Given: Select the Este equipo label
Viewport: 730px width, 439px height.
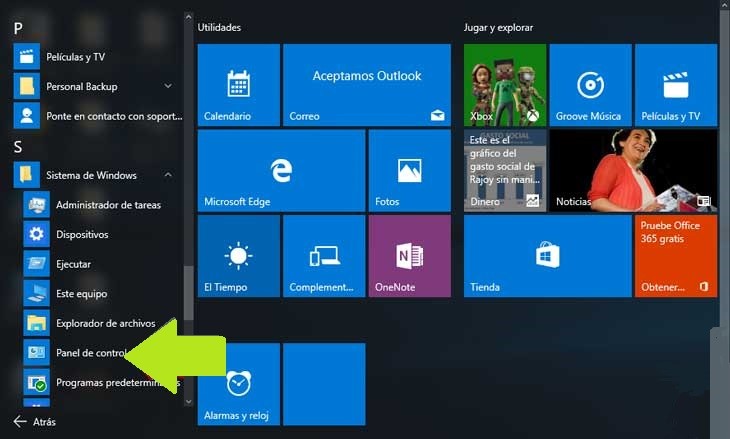Looking at the screenshot, I should pyautogui.click(x=81, y=294).
